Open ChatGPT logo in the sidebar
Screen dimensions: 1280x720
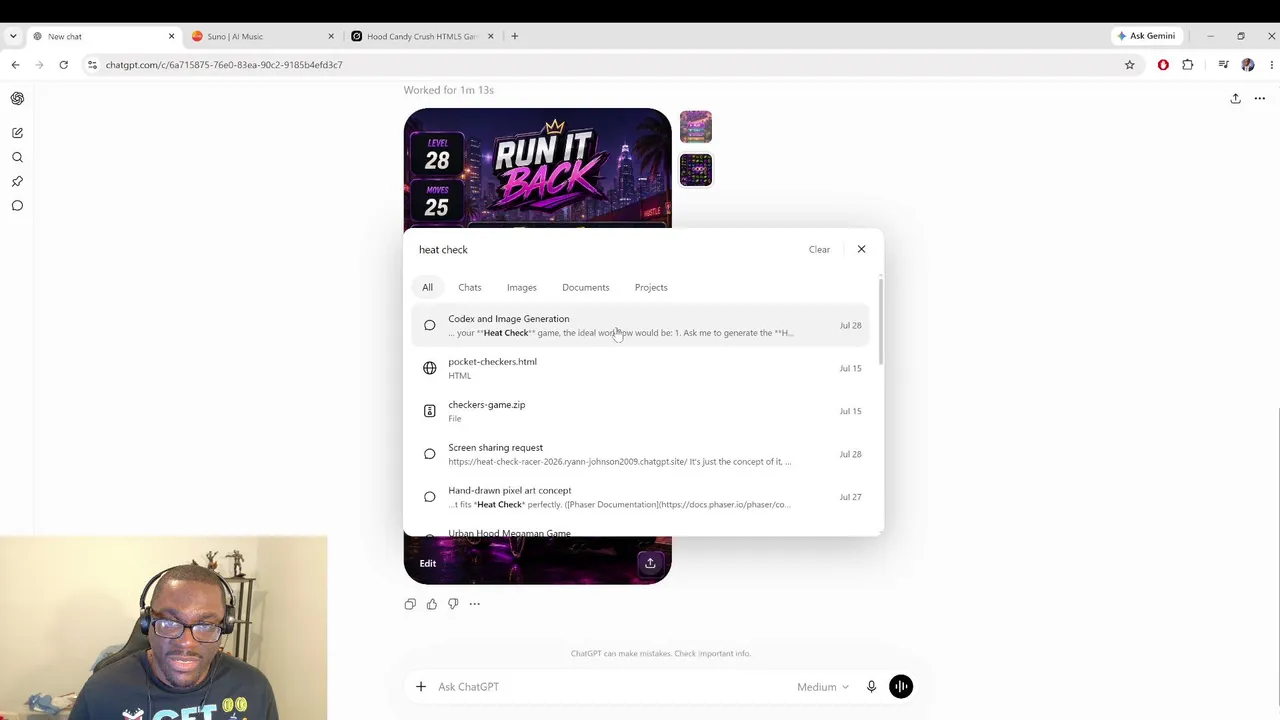pyautogui.click(x=17, y=98)
